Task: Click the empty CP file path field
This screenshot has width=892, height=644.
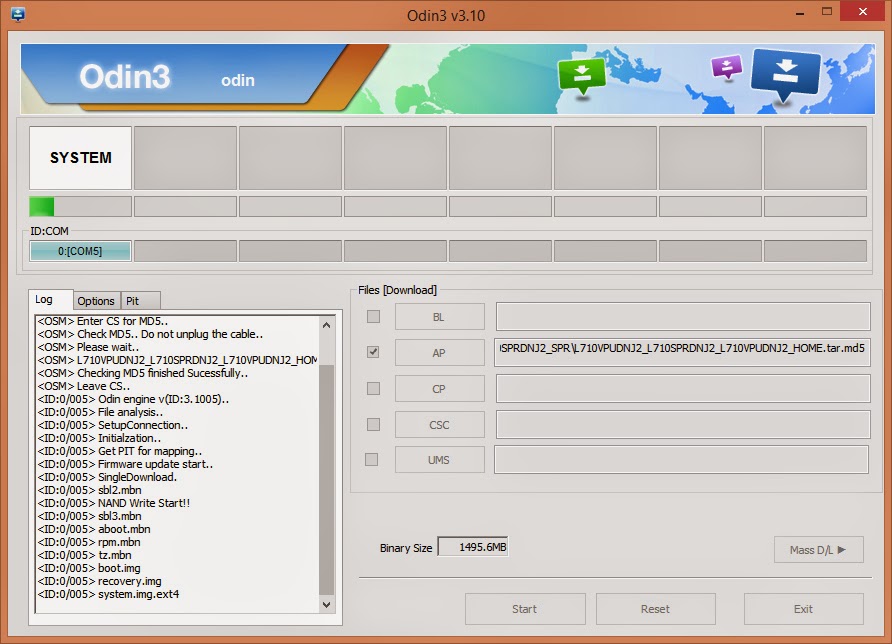Action: 683,389
